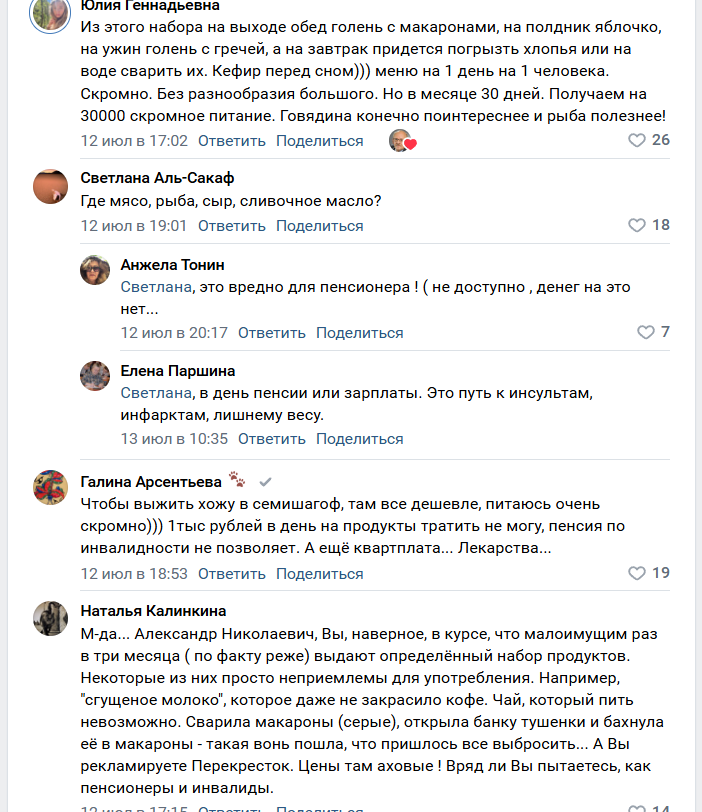
Task: Click paw prints emoji next to Галина Арсентьева
Action: tap(236, 480)
